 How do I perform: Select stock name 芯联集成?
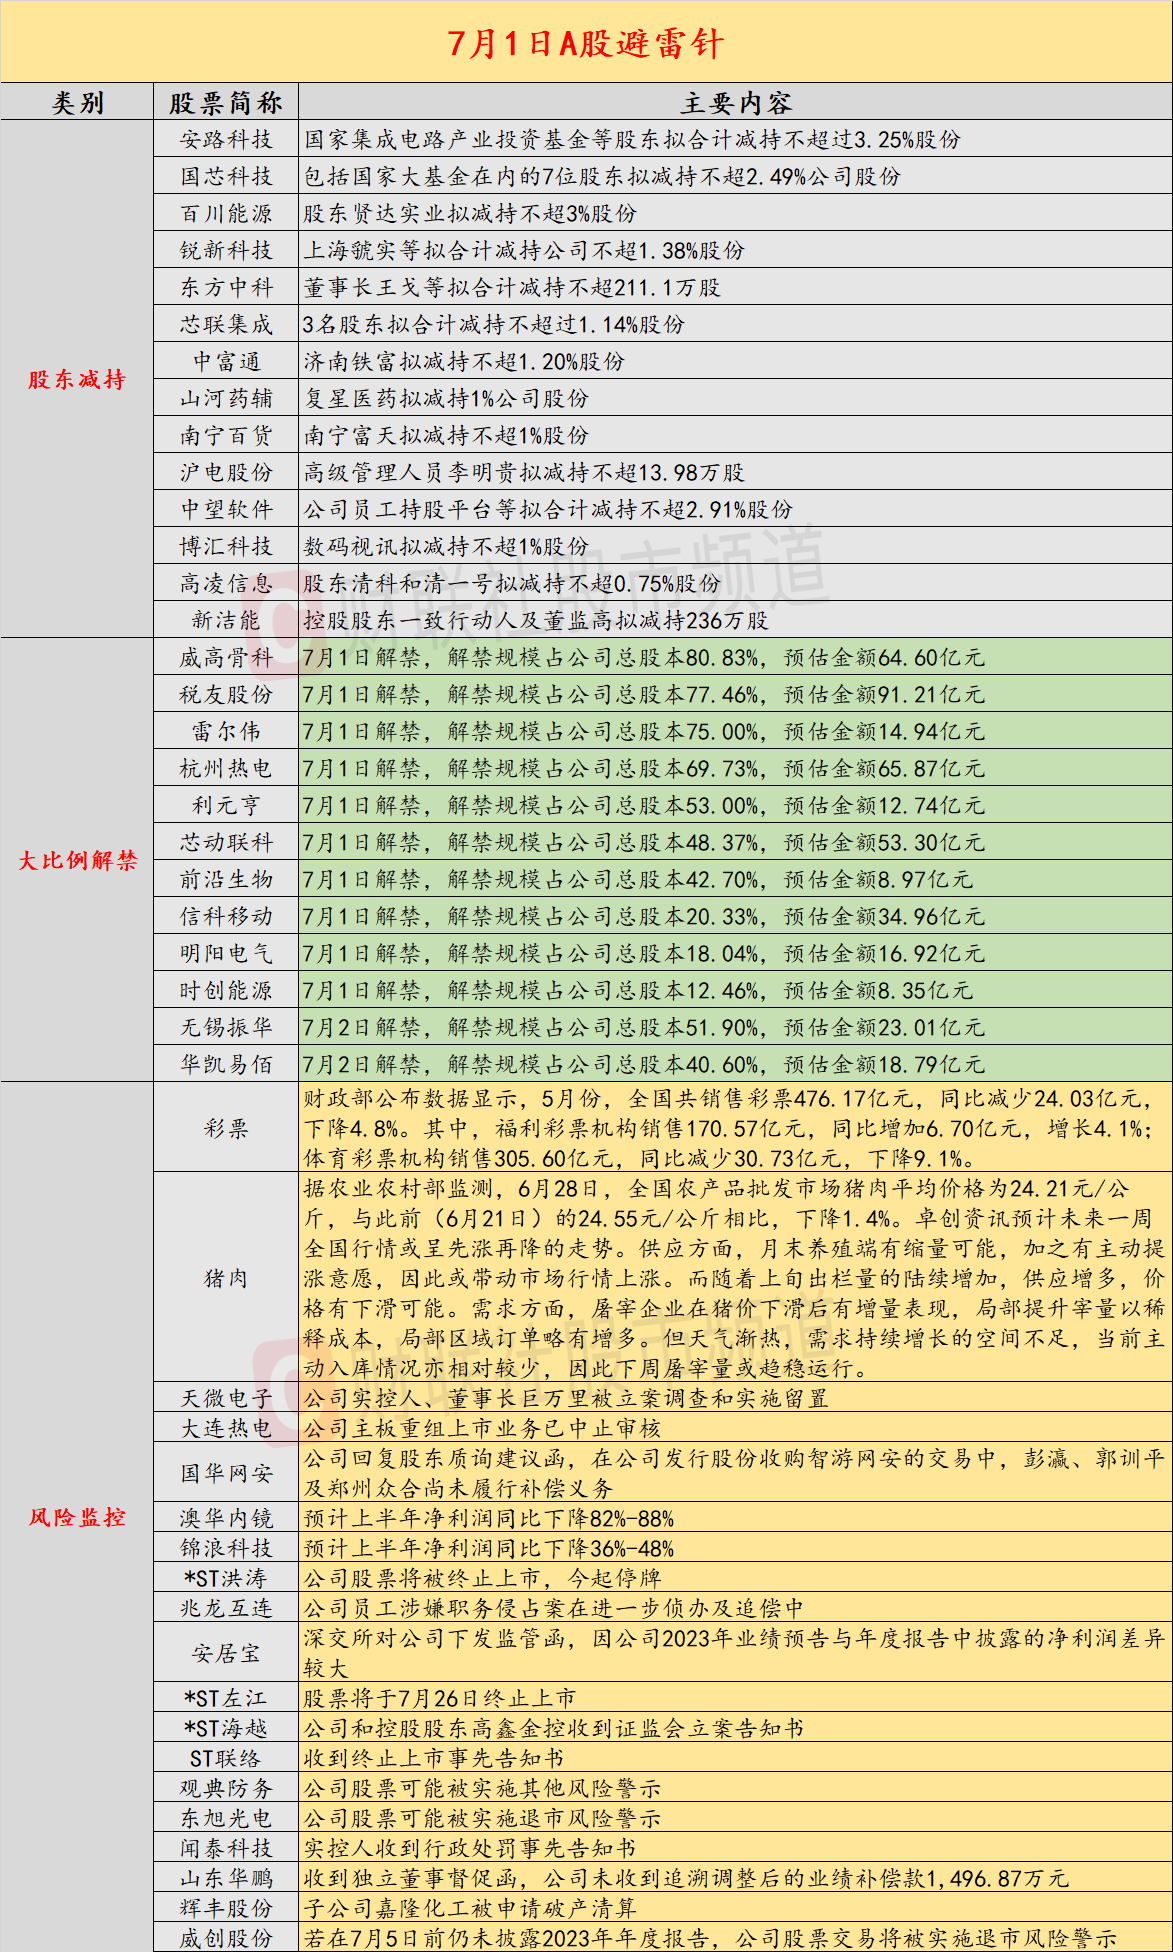pyautogui.click(x=226, y=325)
